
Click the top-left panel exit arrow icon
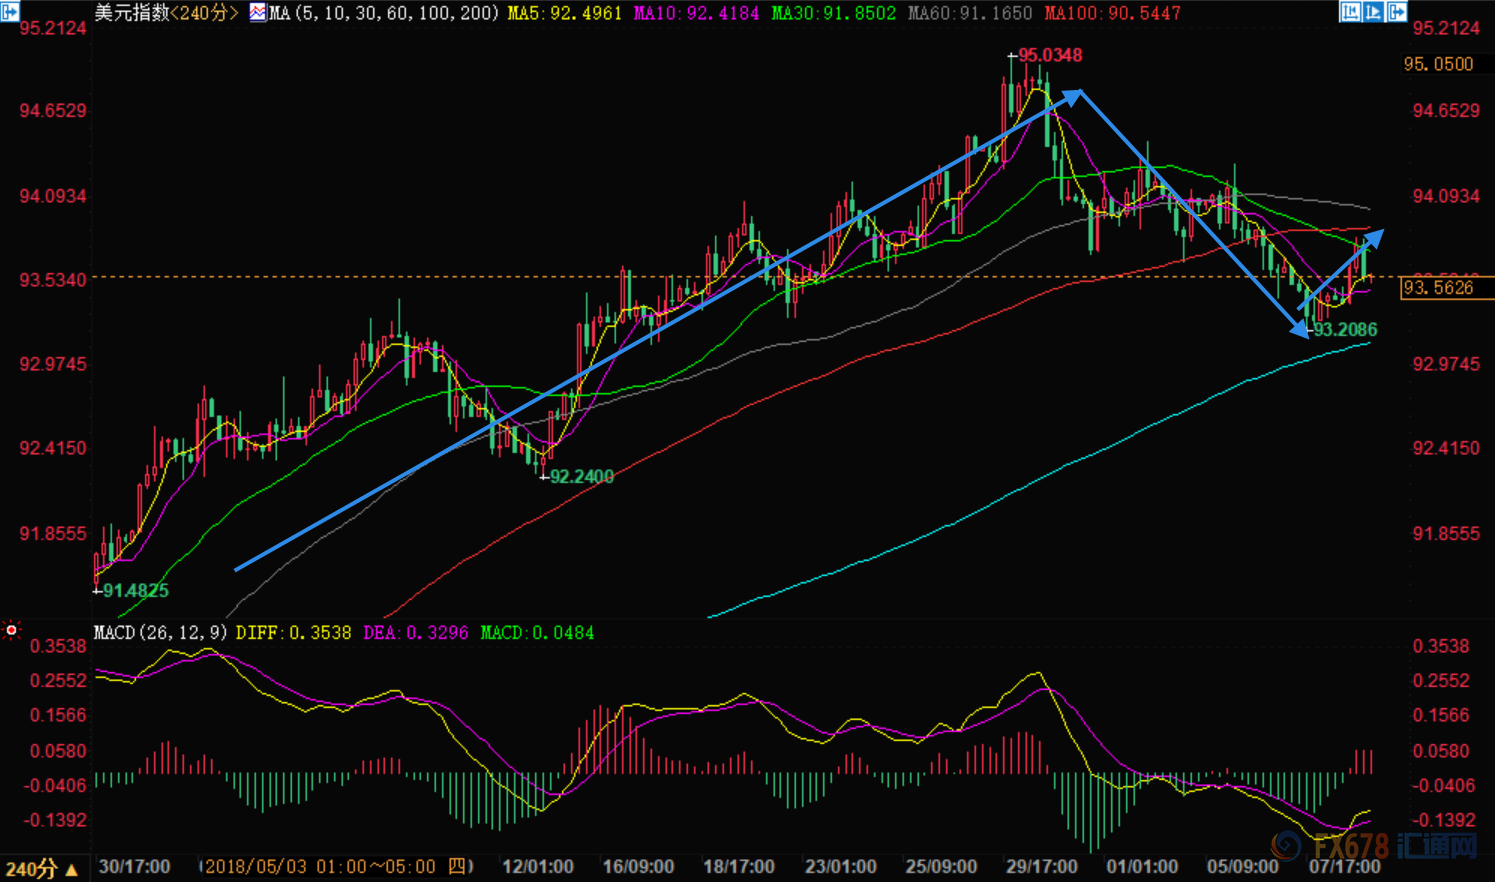(x=9, y=11)
